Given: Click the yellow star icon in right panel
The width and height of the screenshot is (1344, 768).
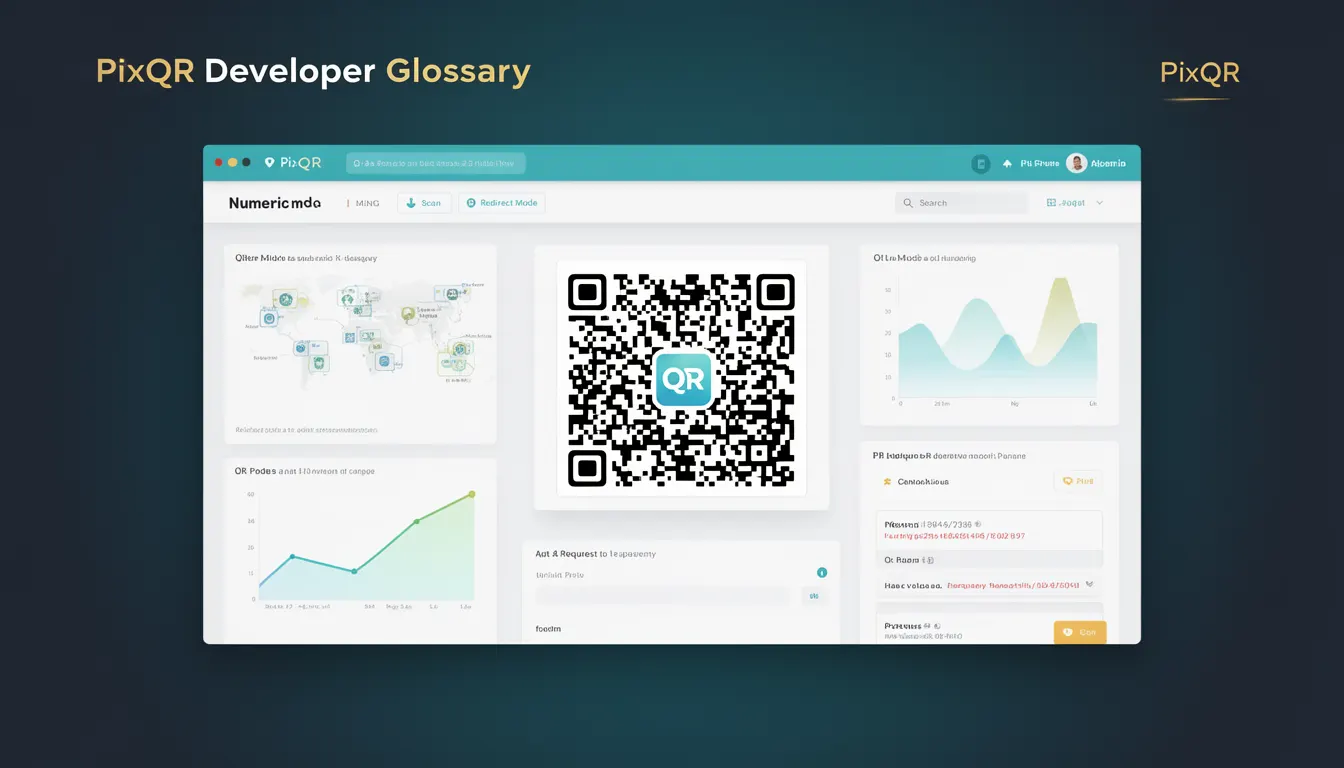Looking at the screenshot, I should 887,482.
